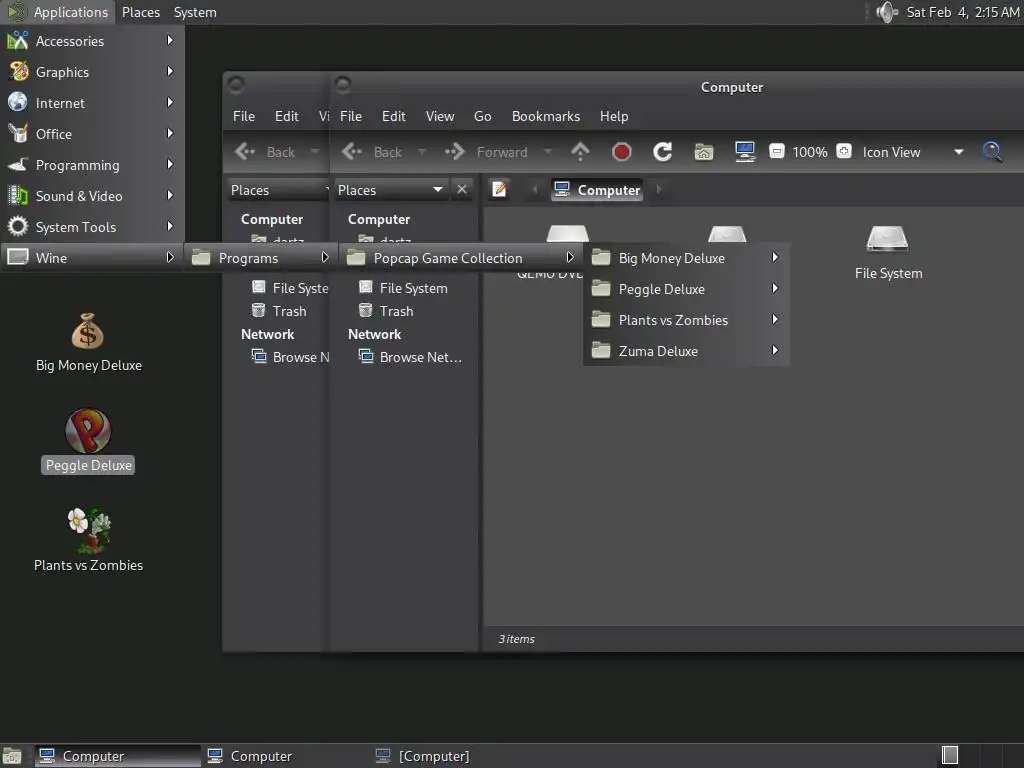Open Edit menu in front Computer window
The image size is (1024, 768).
click(x=394, y=116)
